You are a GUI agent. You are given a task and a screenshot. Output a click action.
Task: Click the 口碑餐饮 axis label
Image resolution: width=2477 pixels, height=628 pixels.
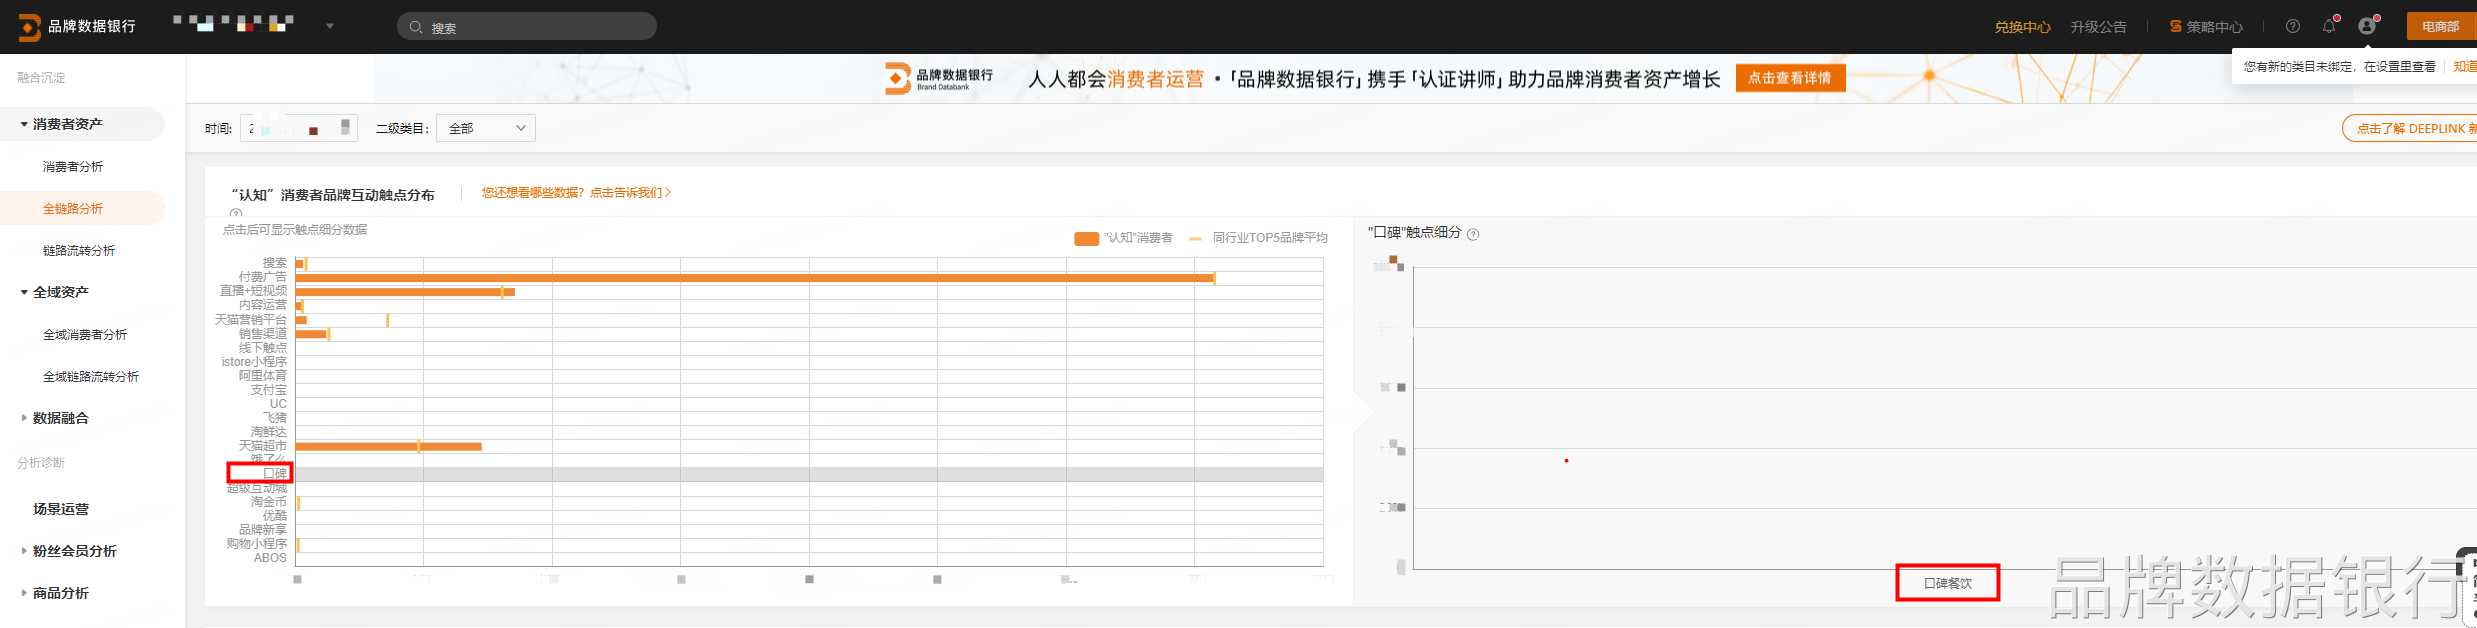(x=1948, y=583)
